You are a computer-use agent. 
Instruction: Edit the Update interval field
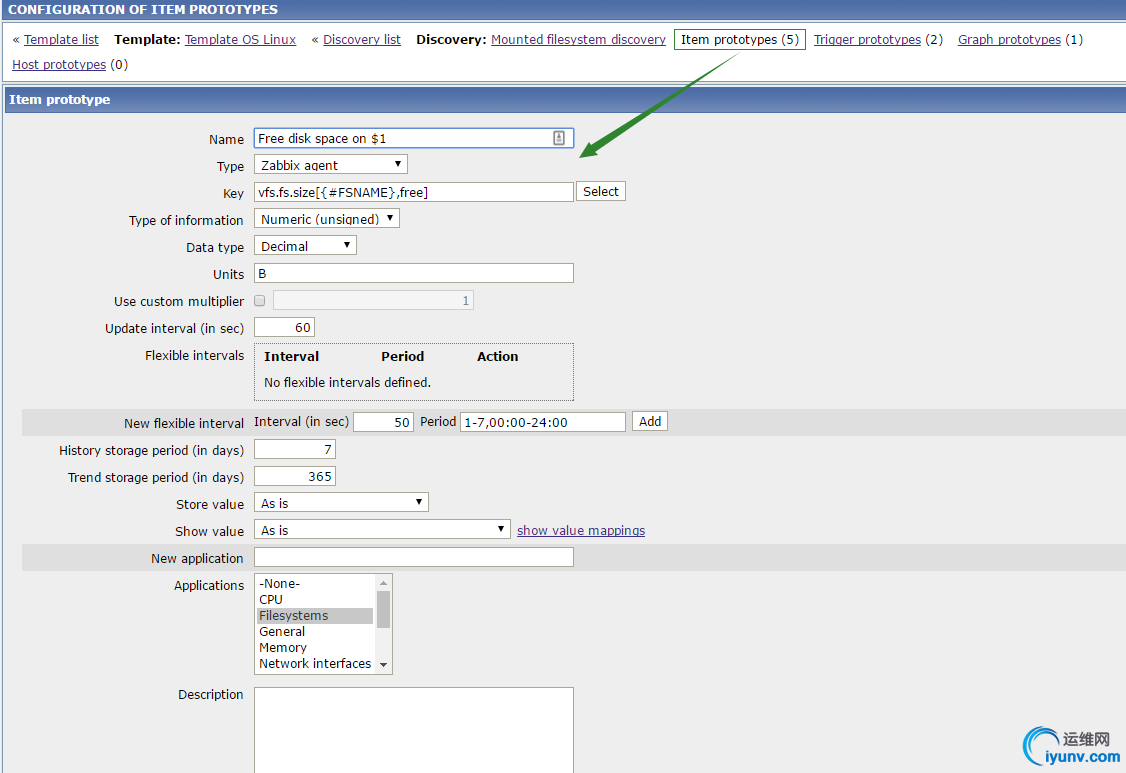click(x=284, y=328)
